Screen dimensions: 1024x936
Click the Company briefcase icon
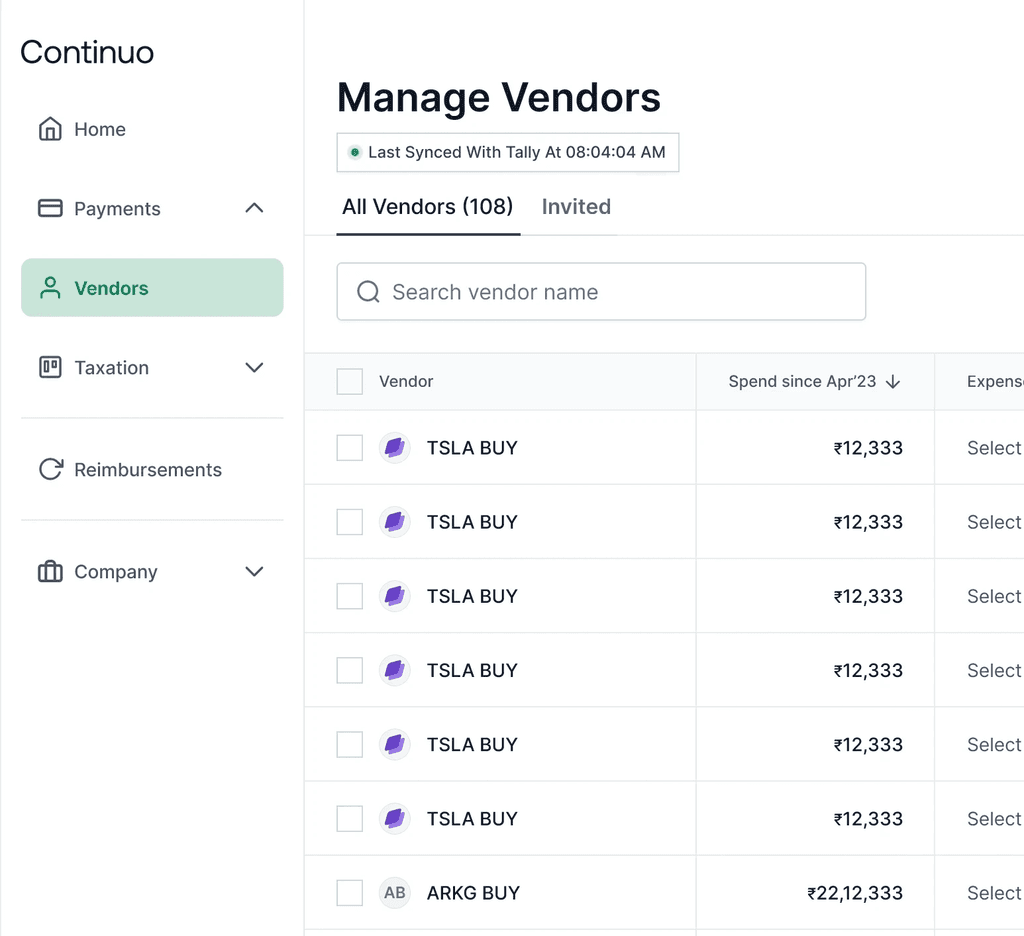click(x=49, y=571)
